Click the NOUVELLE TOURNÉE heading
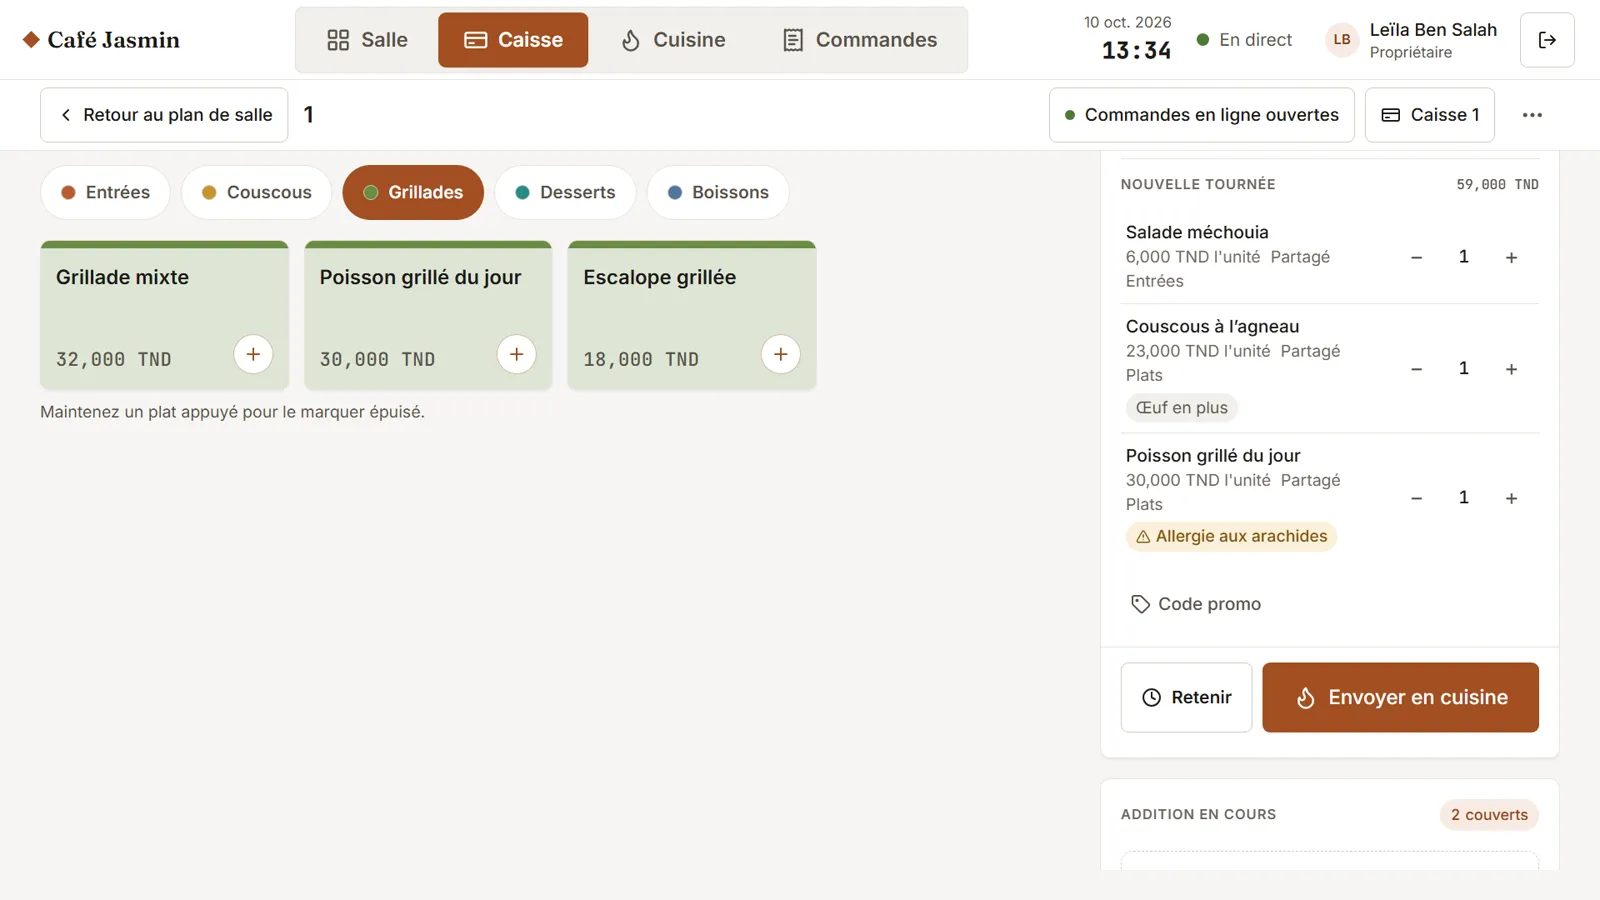This screenshot has height=900, width=1600. click(1198, 184)
